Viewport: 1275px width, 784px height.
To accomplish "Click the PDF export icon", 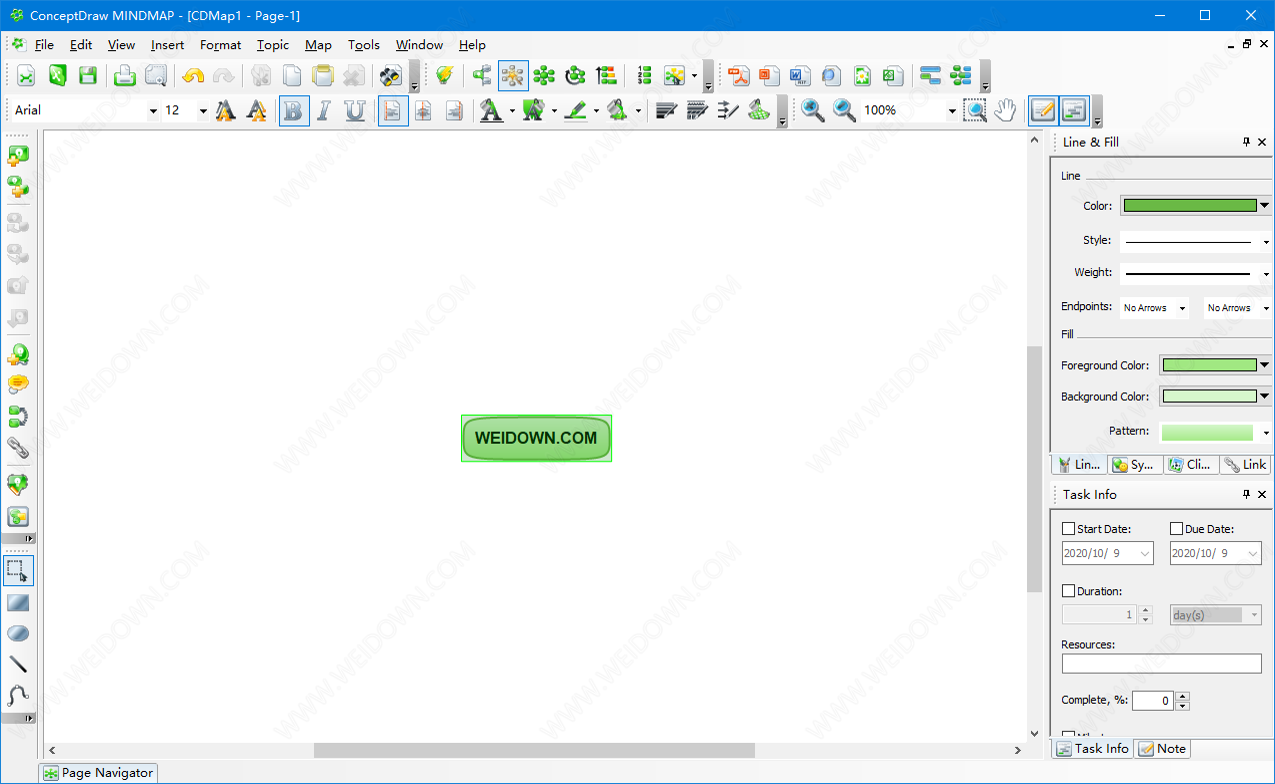I will [738, 75].
